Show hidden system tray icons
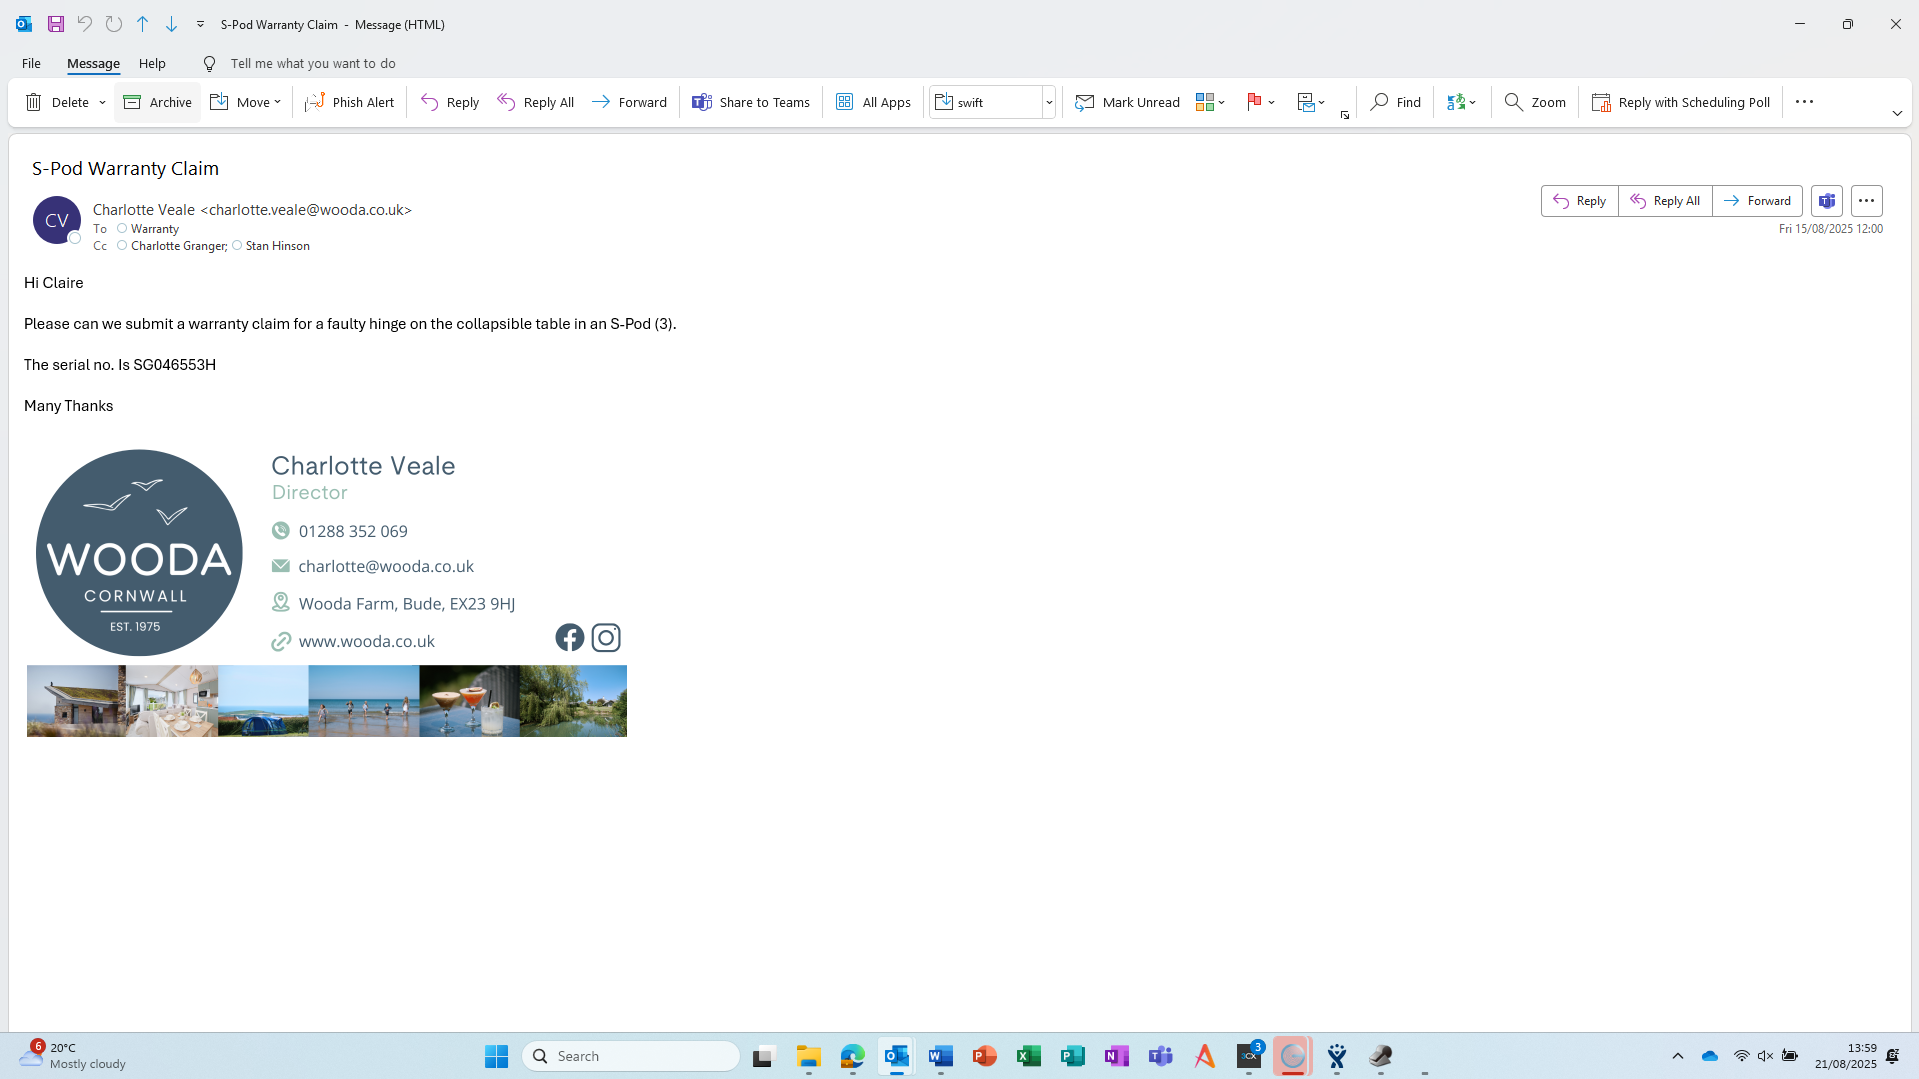1919x1079 pixels. pyautogui.click(x=1678, y=1056)
